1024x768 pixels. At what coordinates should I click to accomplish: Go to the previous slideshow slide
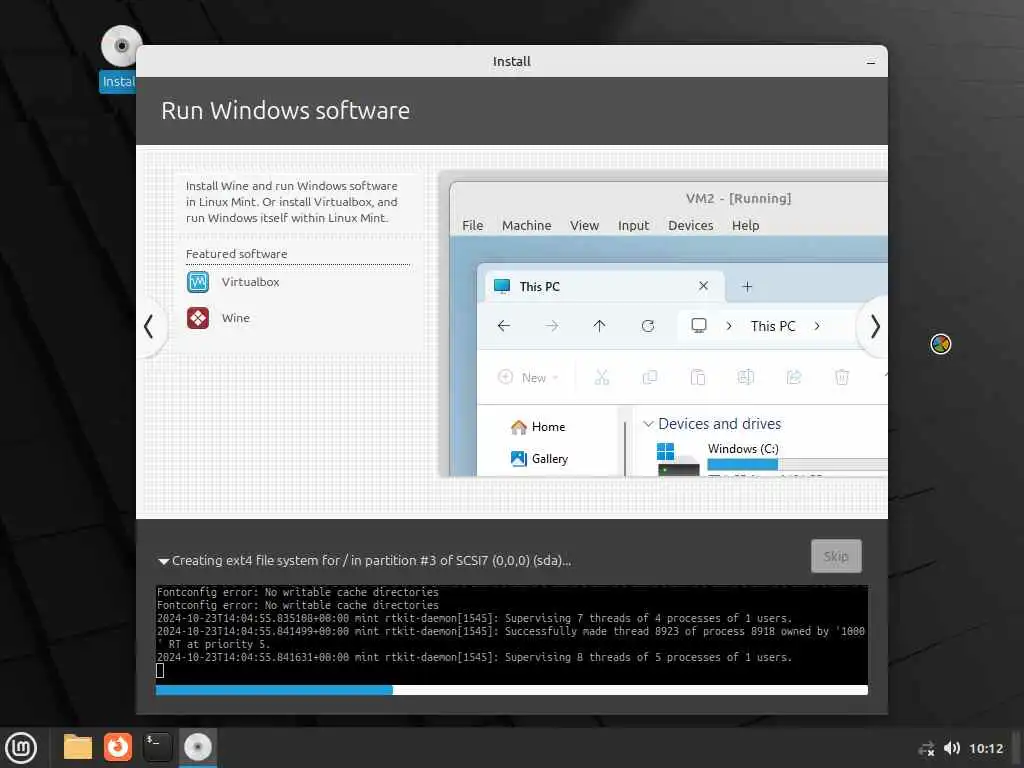(150, 326)
